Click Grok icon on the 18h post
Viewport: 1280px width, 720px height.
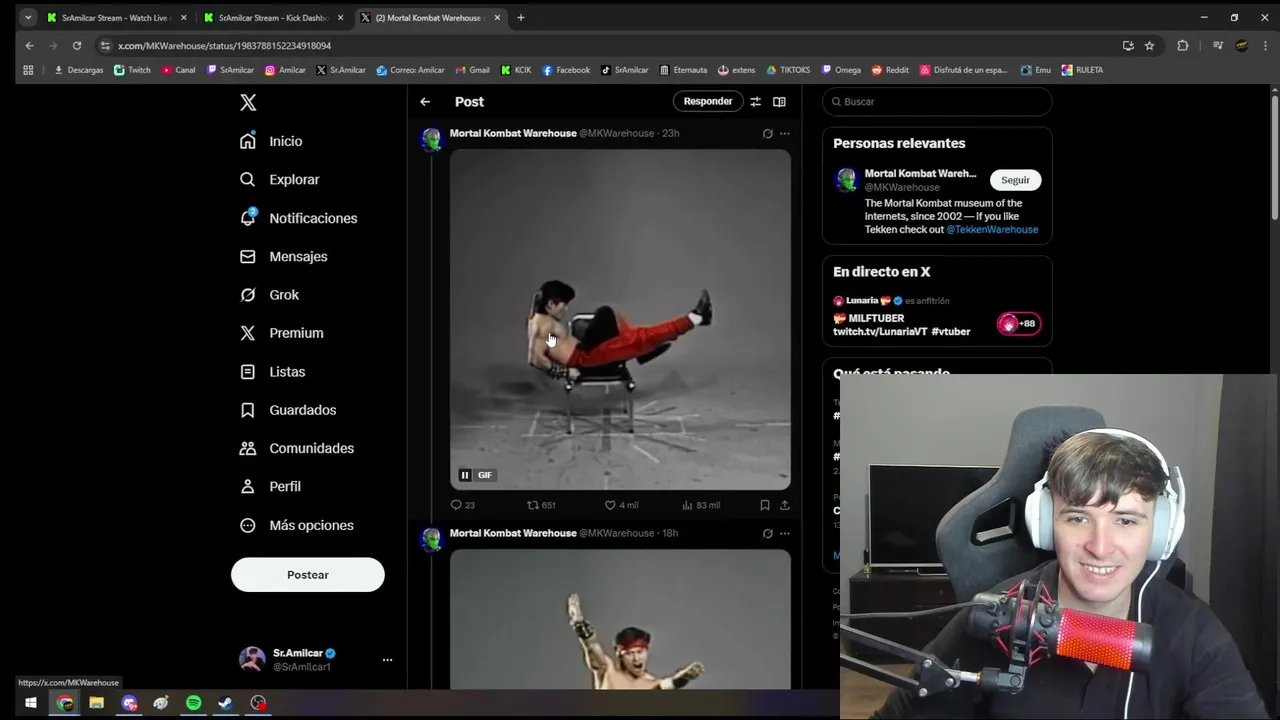pyautogui.click(x=768, y=533)
